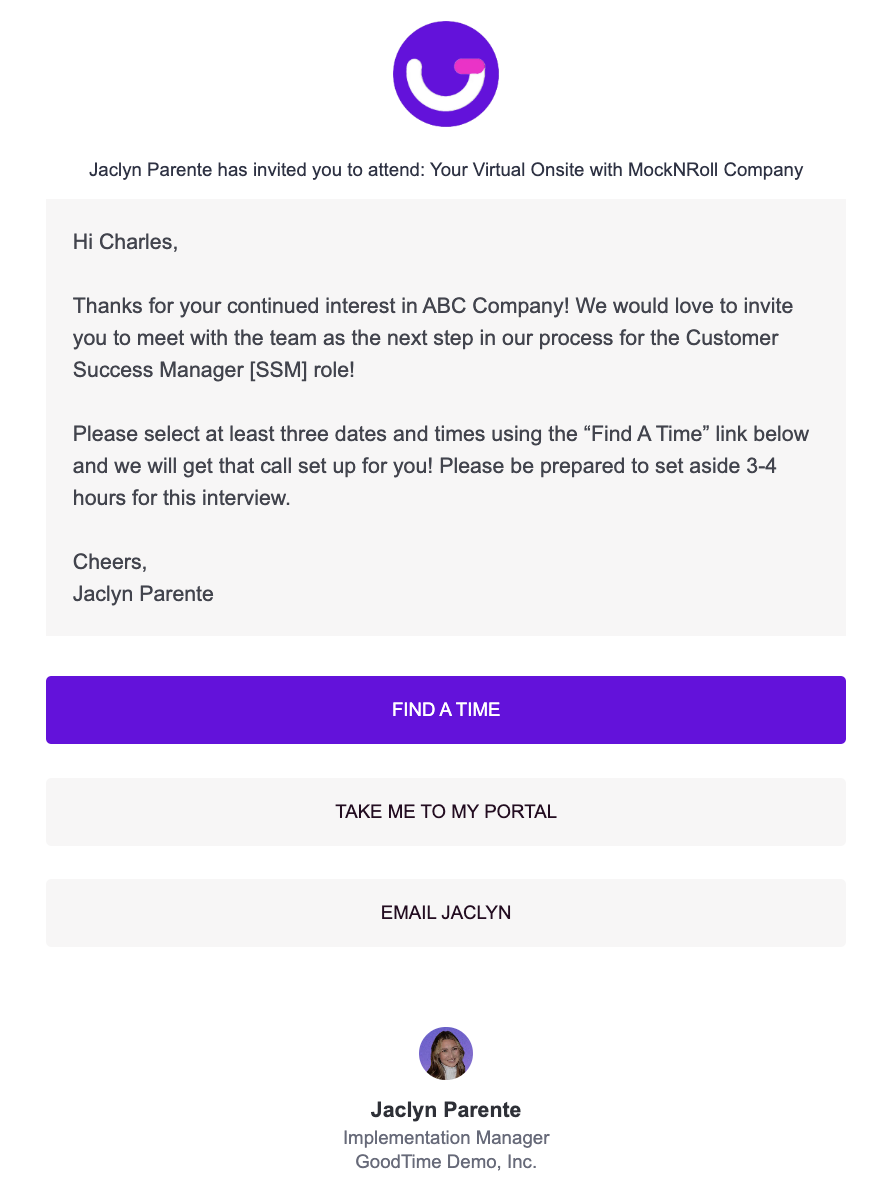Click "MockNRoll Company" in the headline
This screenshot has height=1178, width=894.
pyautogui.click(x=715, y=170)
